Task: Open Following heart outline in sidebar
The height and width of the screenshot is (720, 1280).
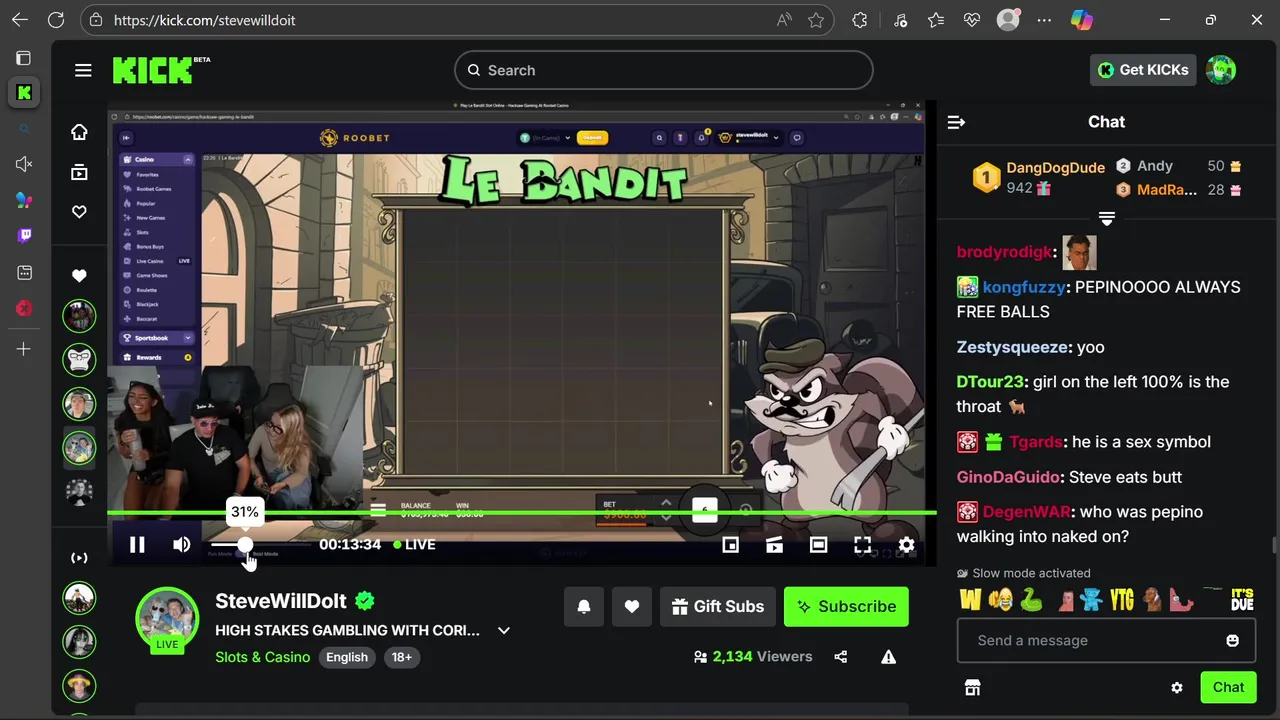Action: 79,212
